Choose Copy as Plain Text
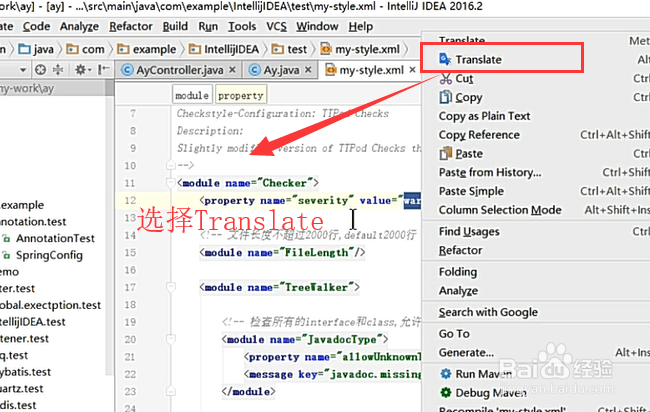 (484, 116)
